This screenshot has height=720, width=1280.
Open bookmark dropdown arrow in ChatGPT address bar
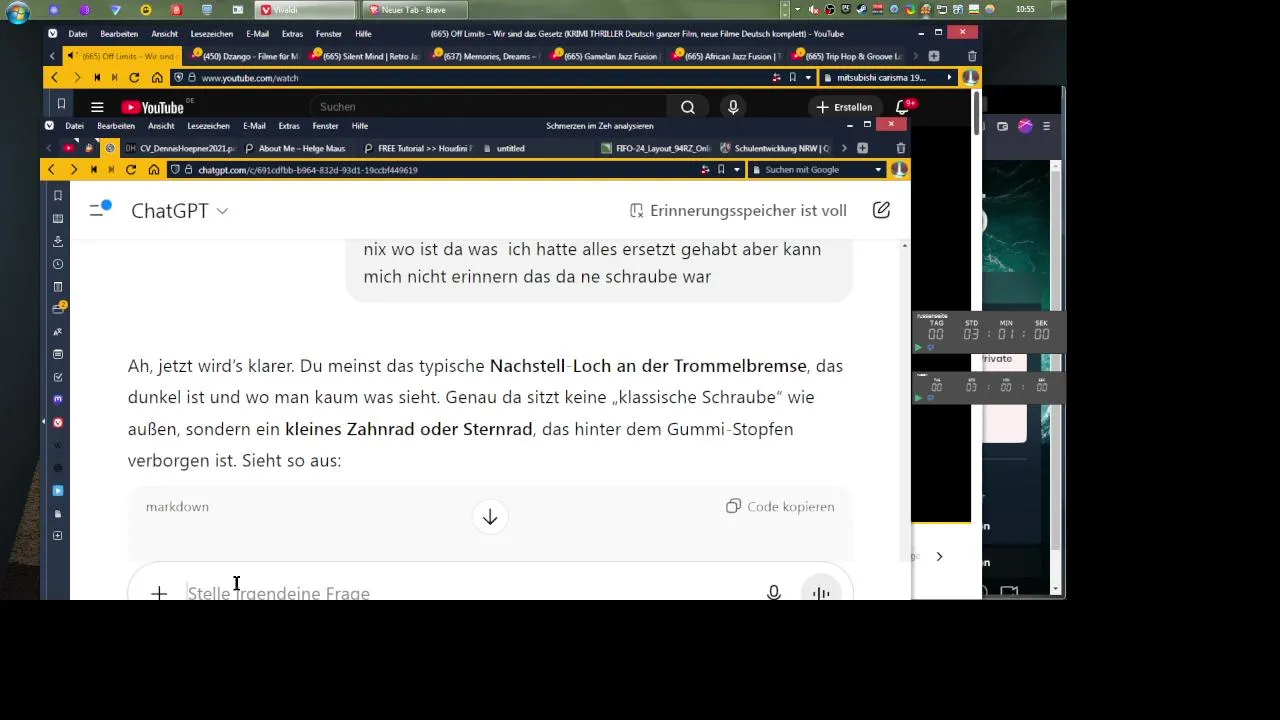pos(737,170)
